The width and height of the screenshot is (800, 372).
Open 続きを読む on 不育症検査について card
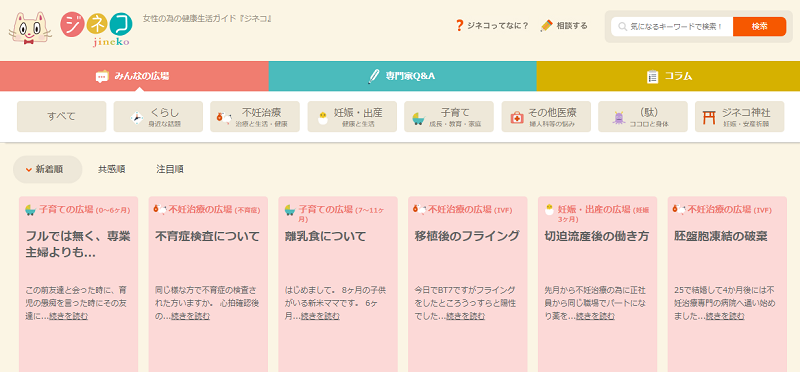coord(190,316)
